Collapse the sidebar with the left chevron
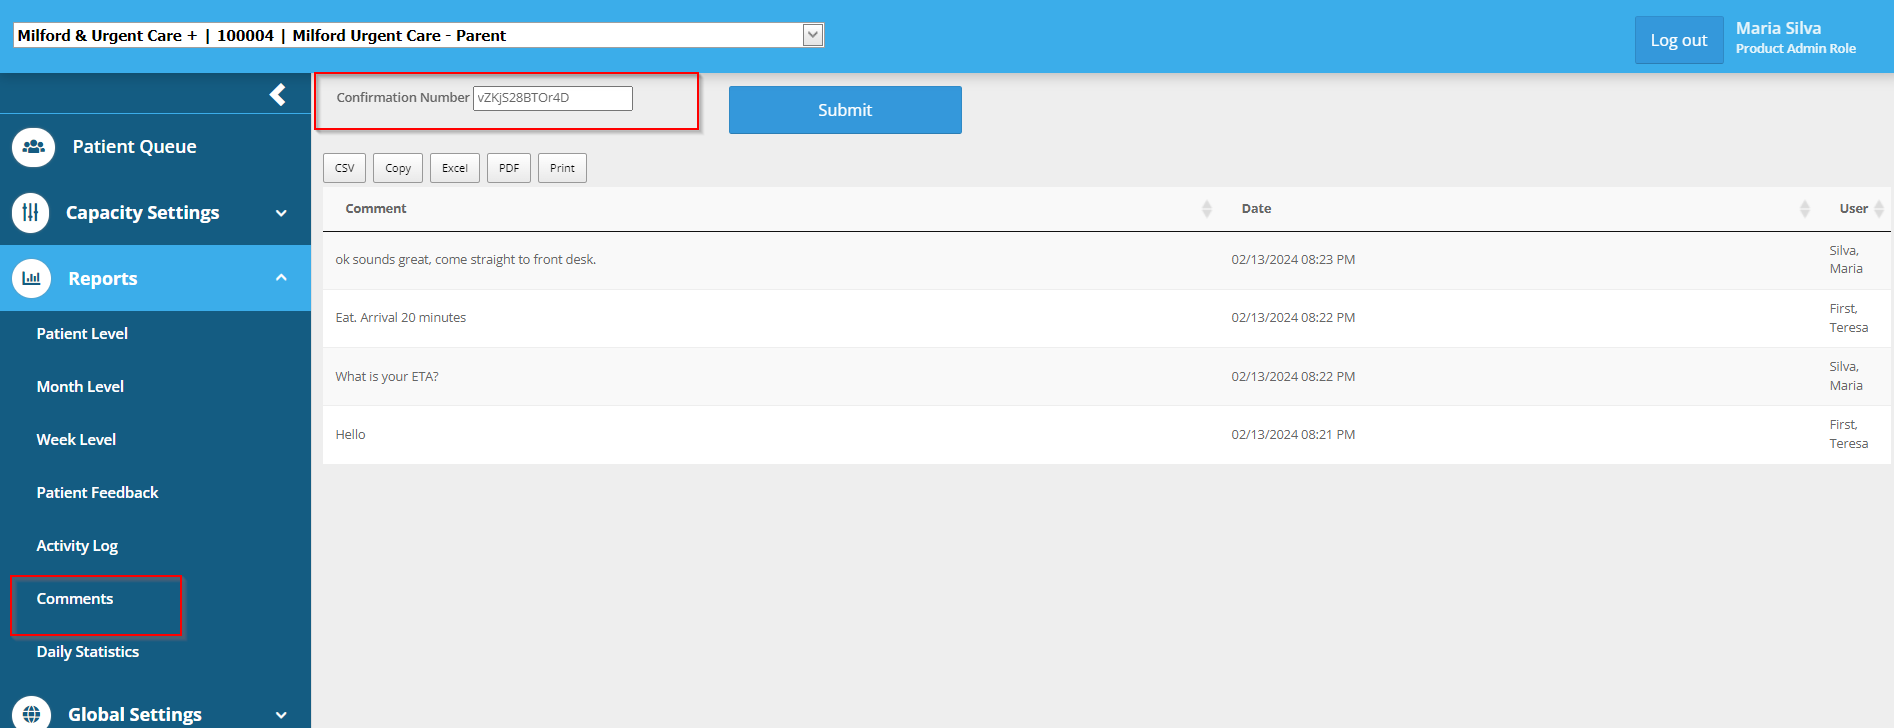The height and width of the screenshot is (728, 1894). [278, 94]
